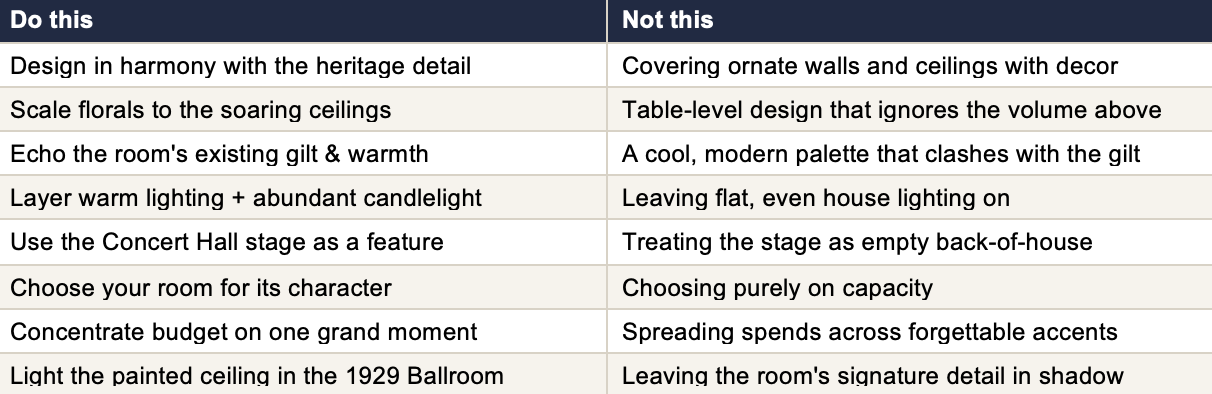Click 'Covering ornate walls and ceilings with decor' cell
Image resolution: width=1212 pixels, height=394 pixels.
(909, 66)
